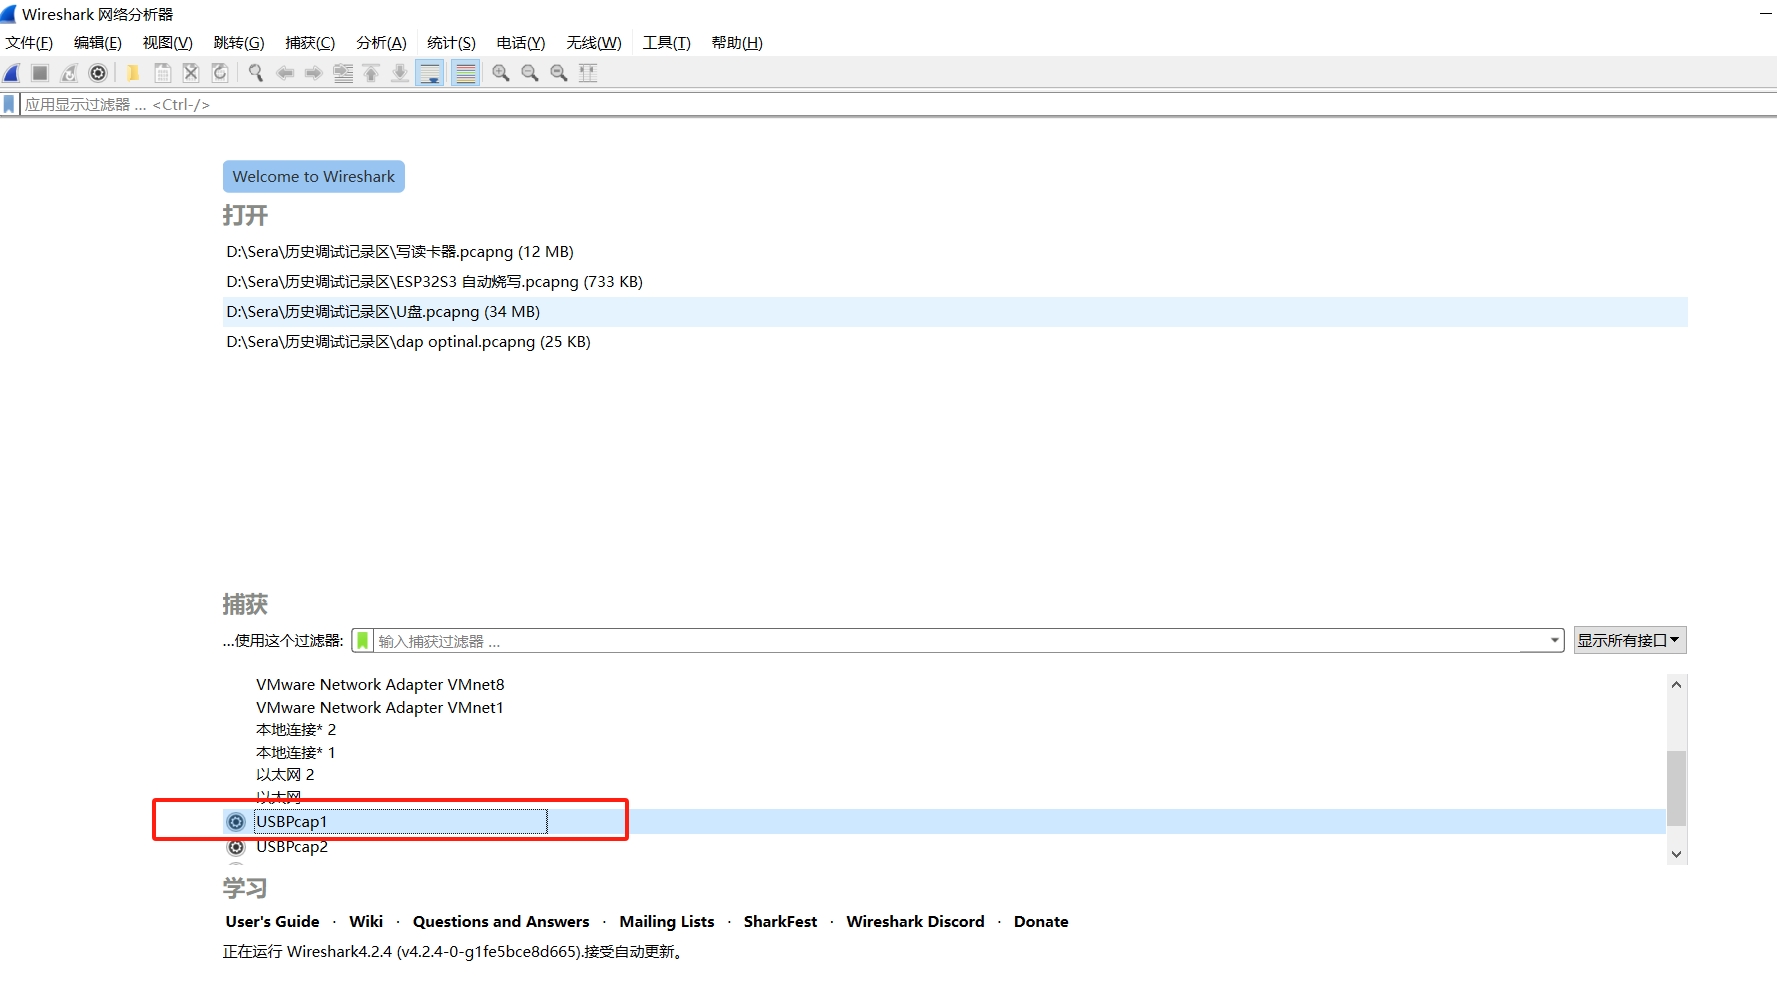
Task: Open the SharkFest link
Action: tap(780, 922)
